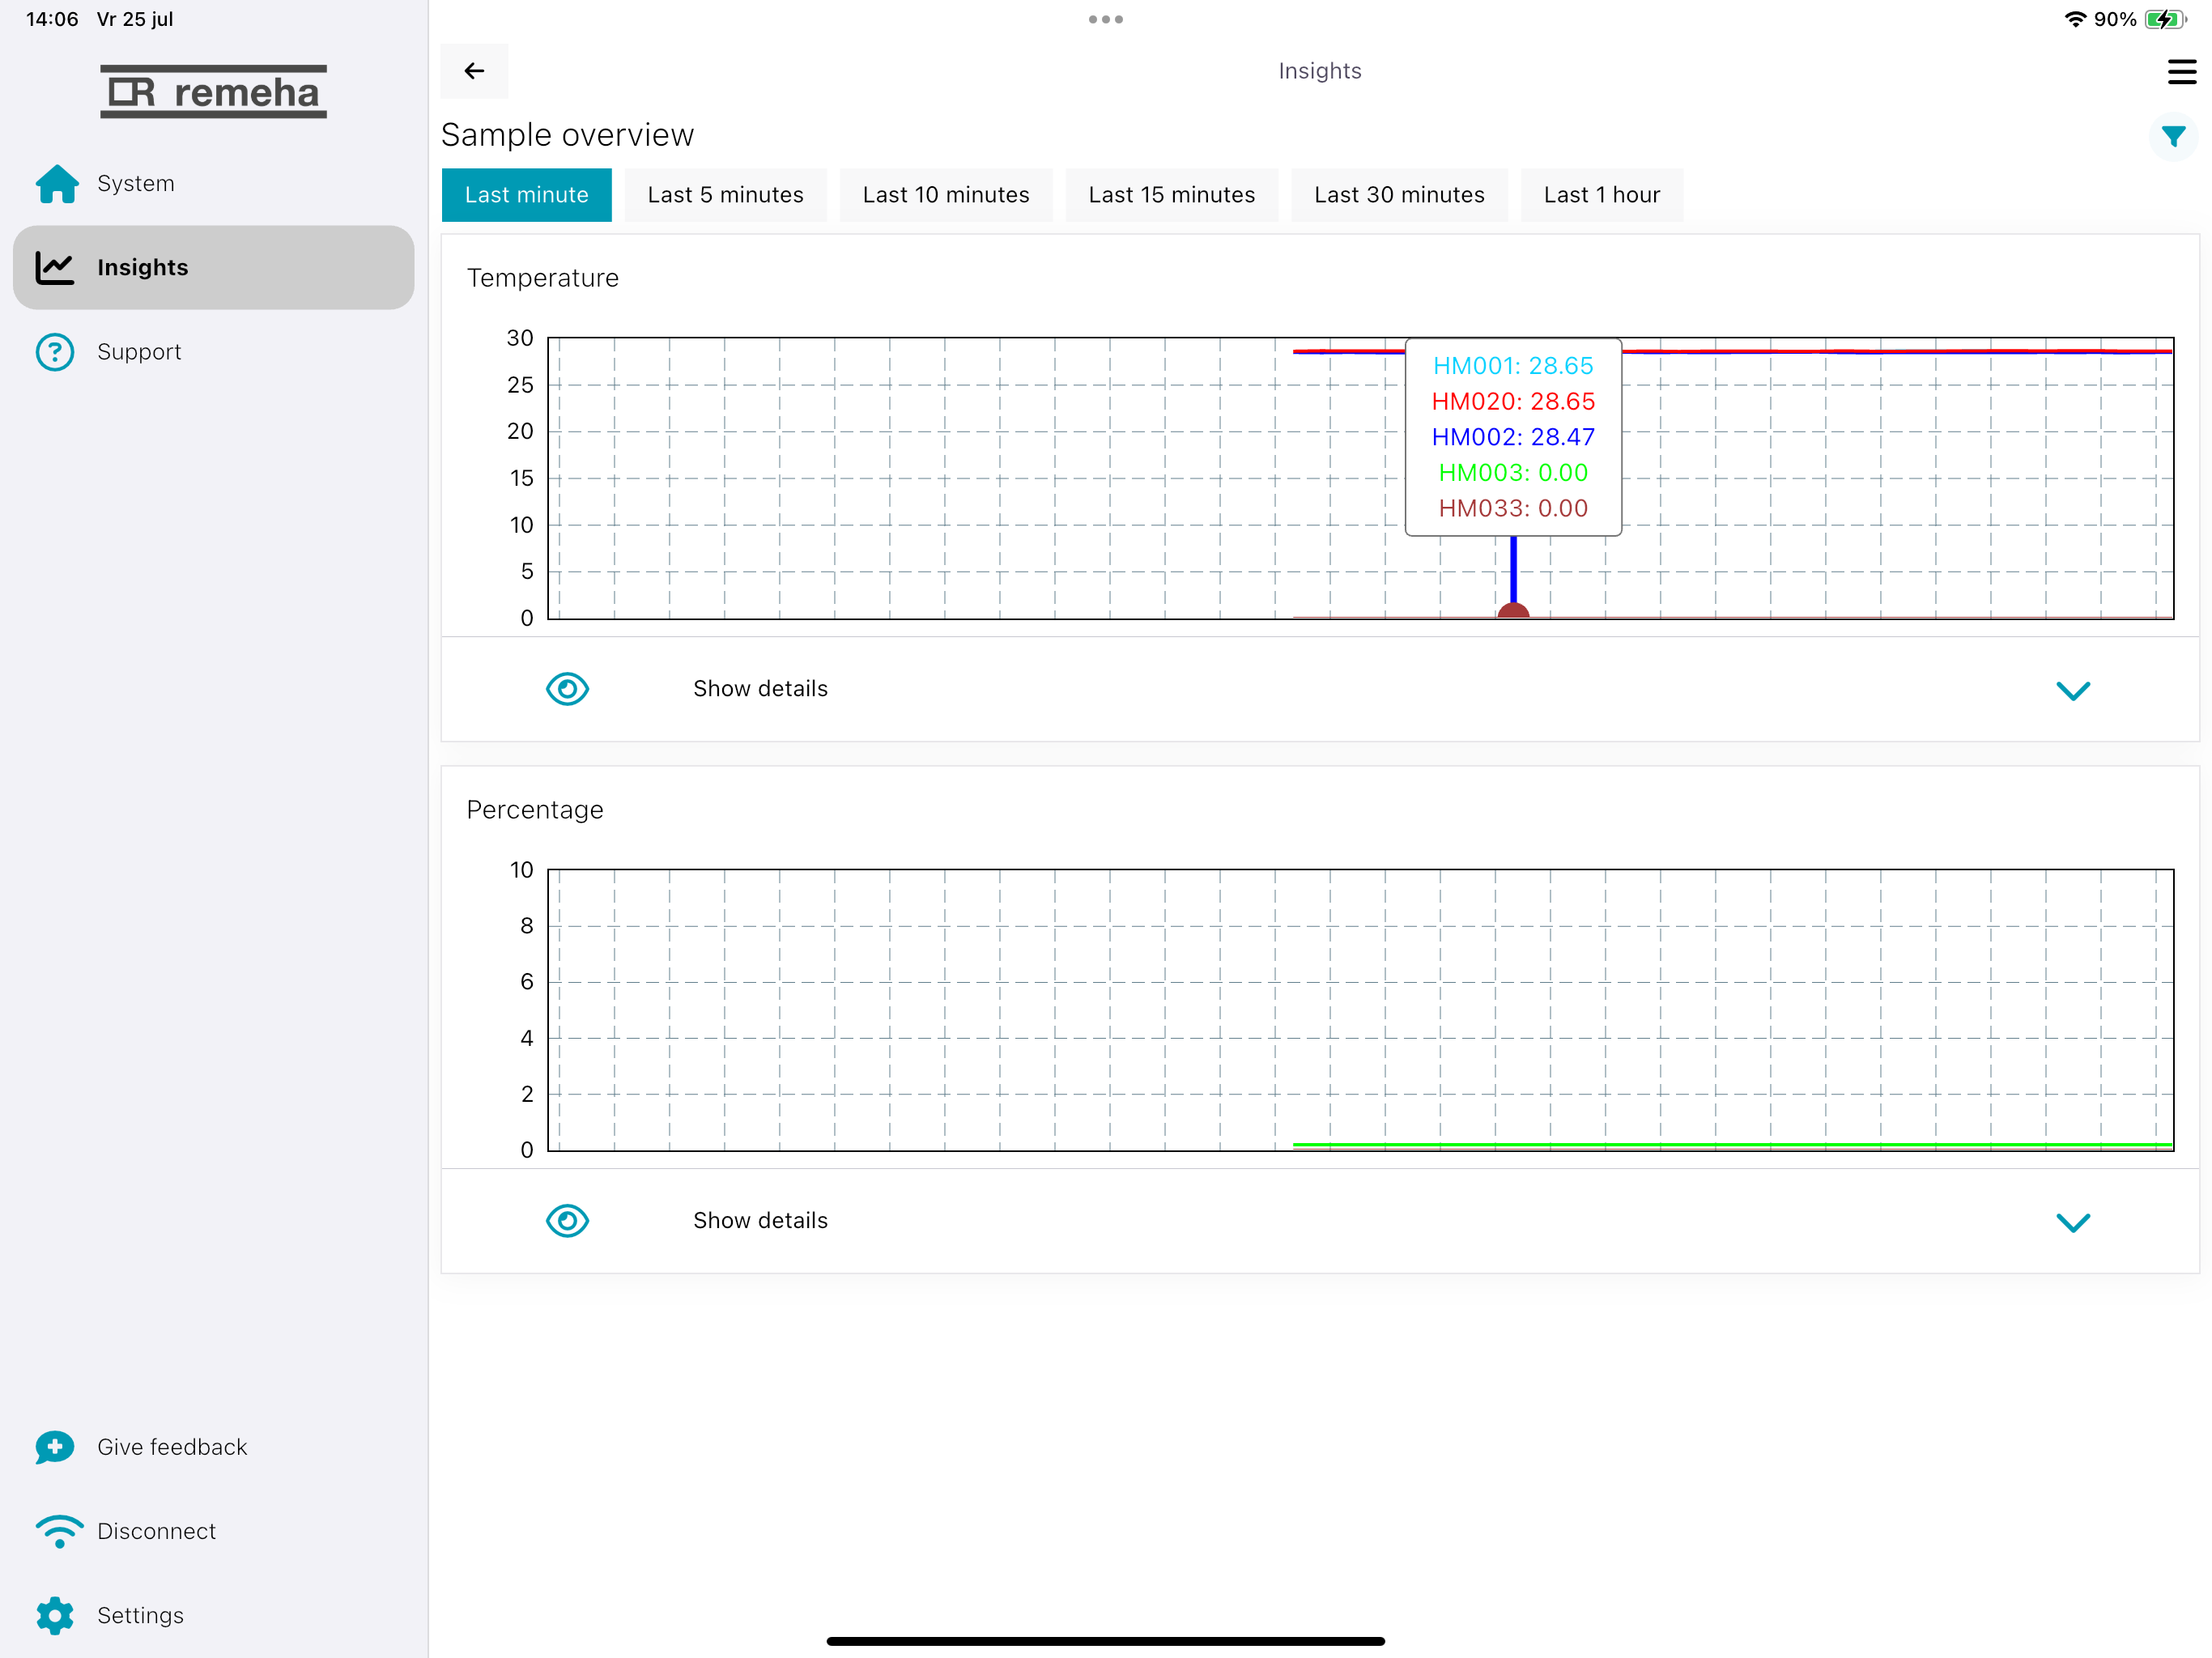The image size is (2212, 1658).
Task: Open the Settings gear icon
Action: click(x=55, y=1615)
